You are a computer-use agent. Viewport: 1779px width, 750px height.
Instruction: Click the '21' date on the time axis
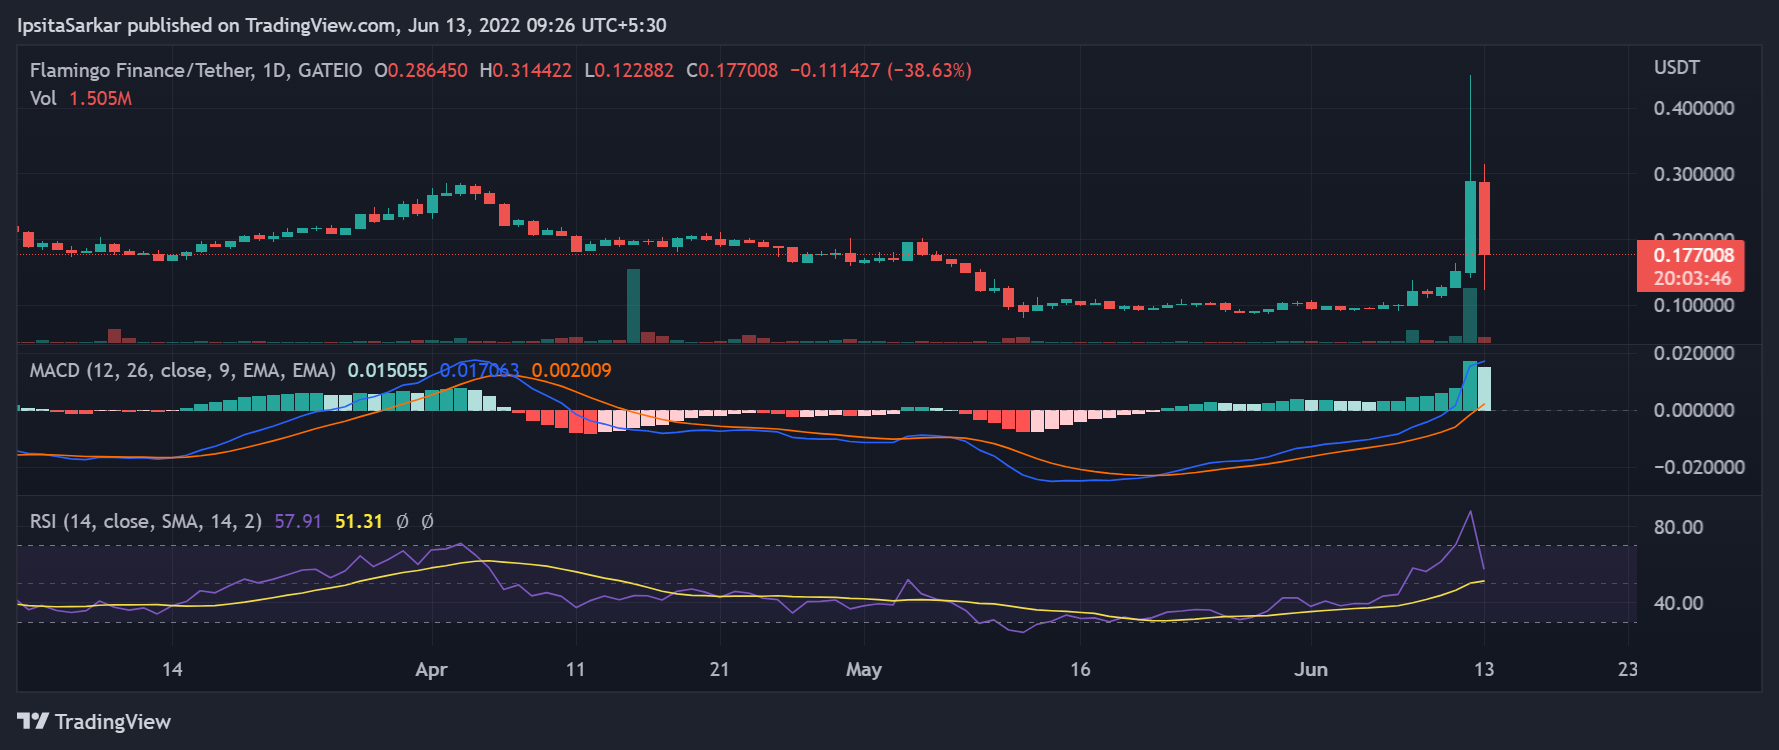[719, 670]
